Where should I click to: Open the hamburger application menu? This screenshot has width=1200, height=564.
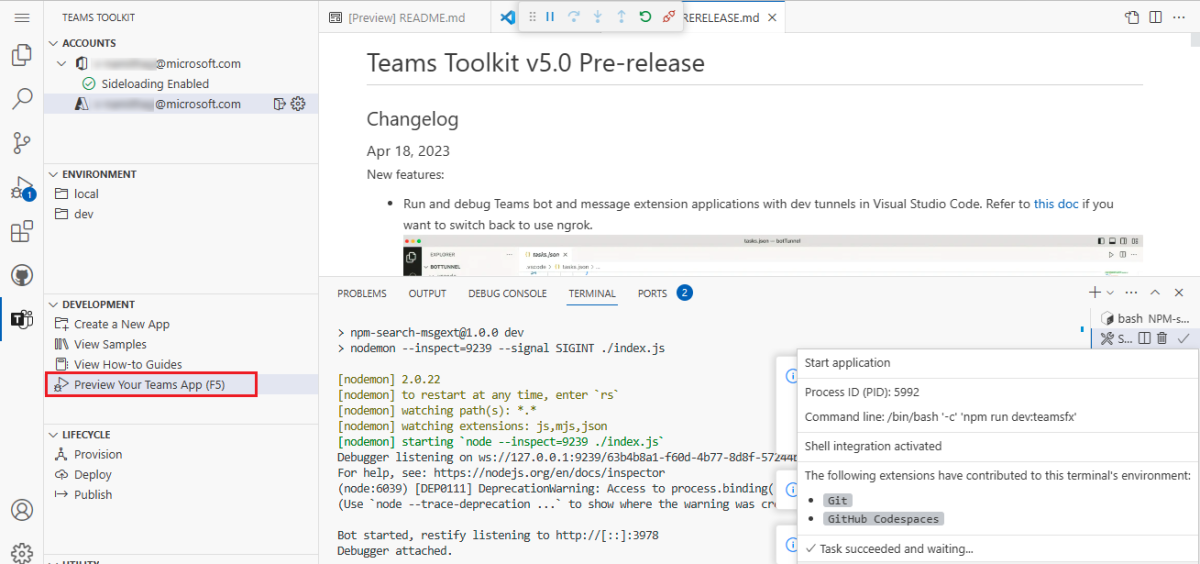[x=22, y=17]
